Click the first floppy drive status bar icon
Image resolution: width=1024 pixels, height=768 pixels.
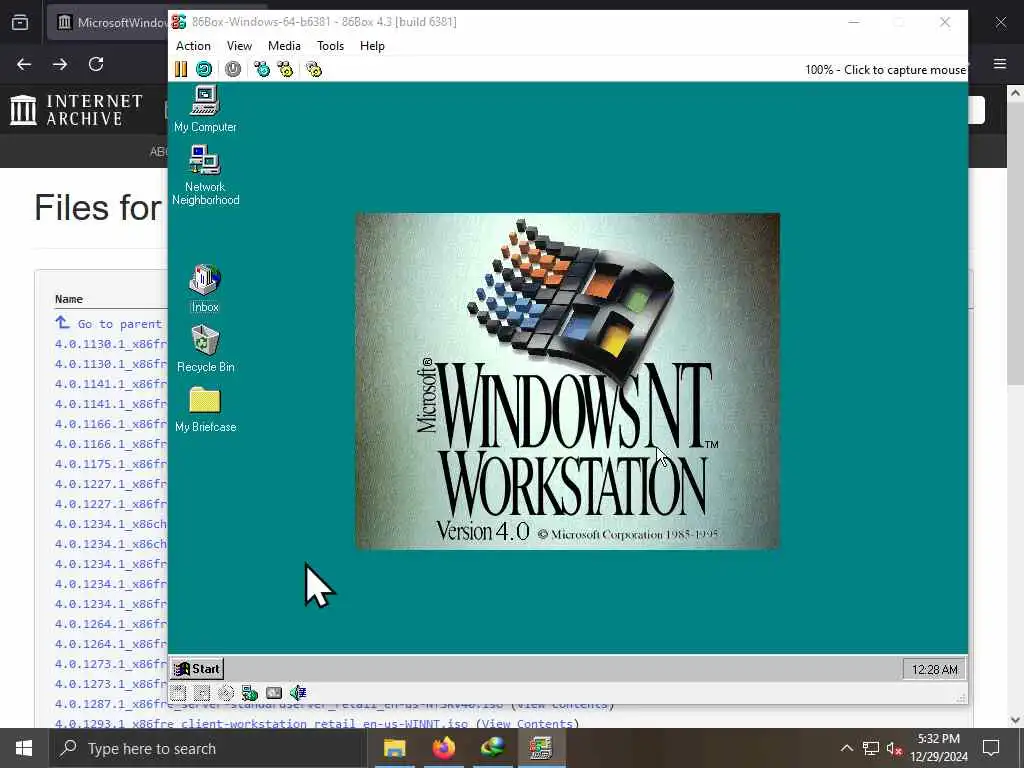178,693
